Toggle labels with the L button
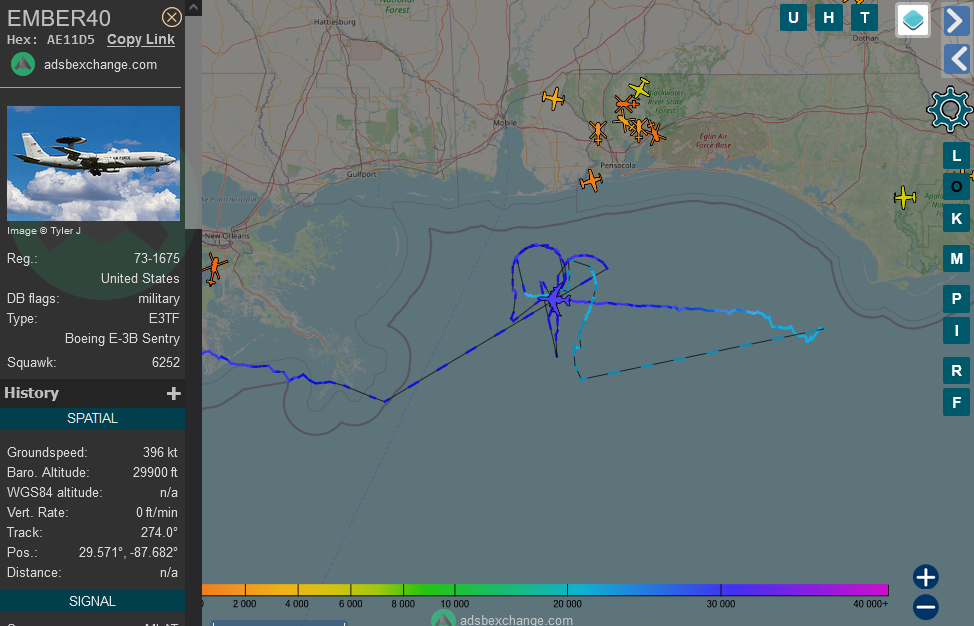Viewport: 974px width, 626px height. [956, 155]
